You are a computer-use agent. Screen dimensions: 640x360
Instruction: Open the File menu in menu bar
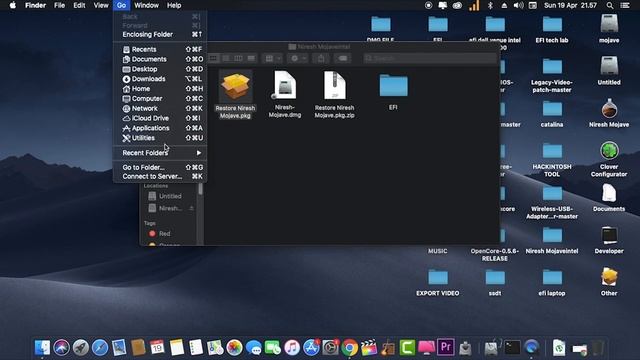[x=60, y=5]
